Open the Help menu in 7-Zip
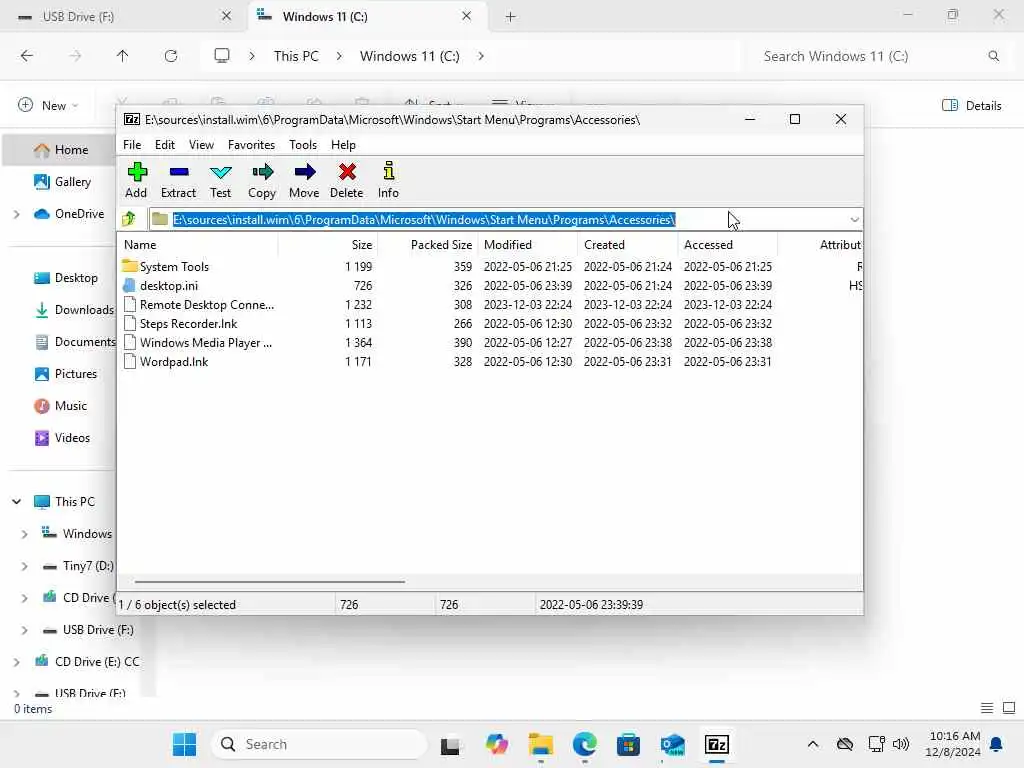 pyautogui.click(x=344, y=145)
